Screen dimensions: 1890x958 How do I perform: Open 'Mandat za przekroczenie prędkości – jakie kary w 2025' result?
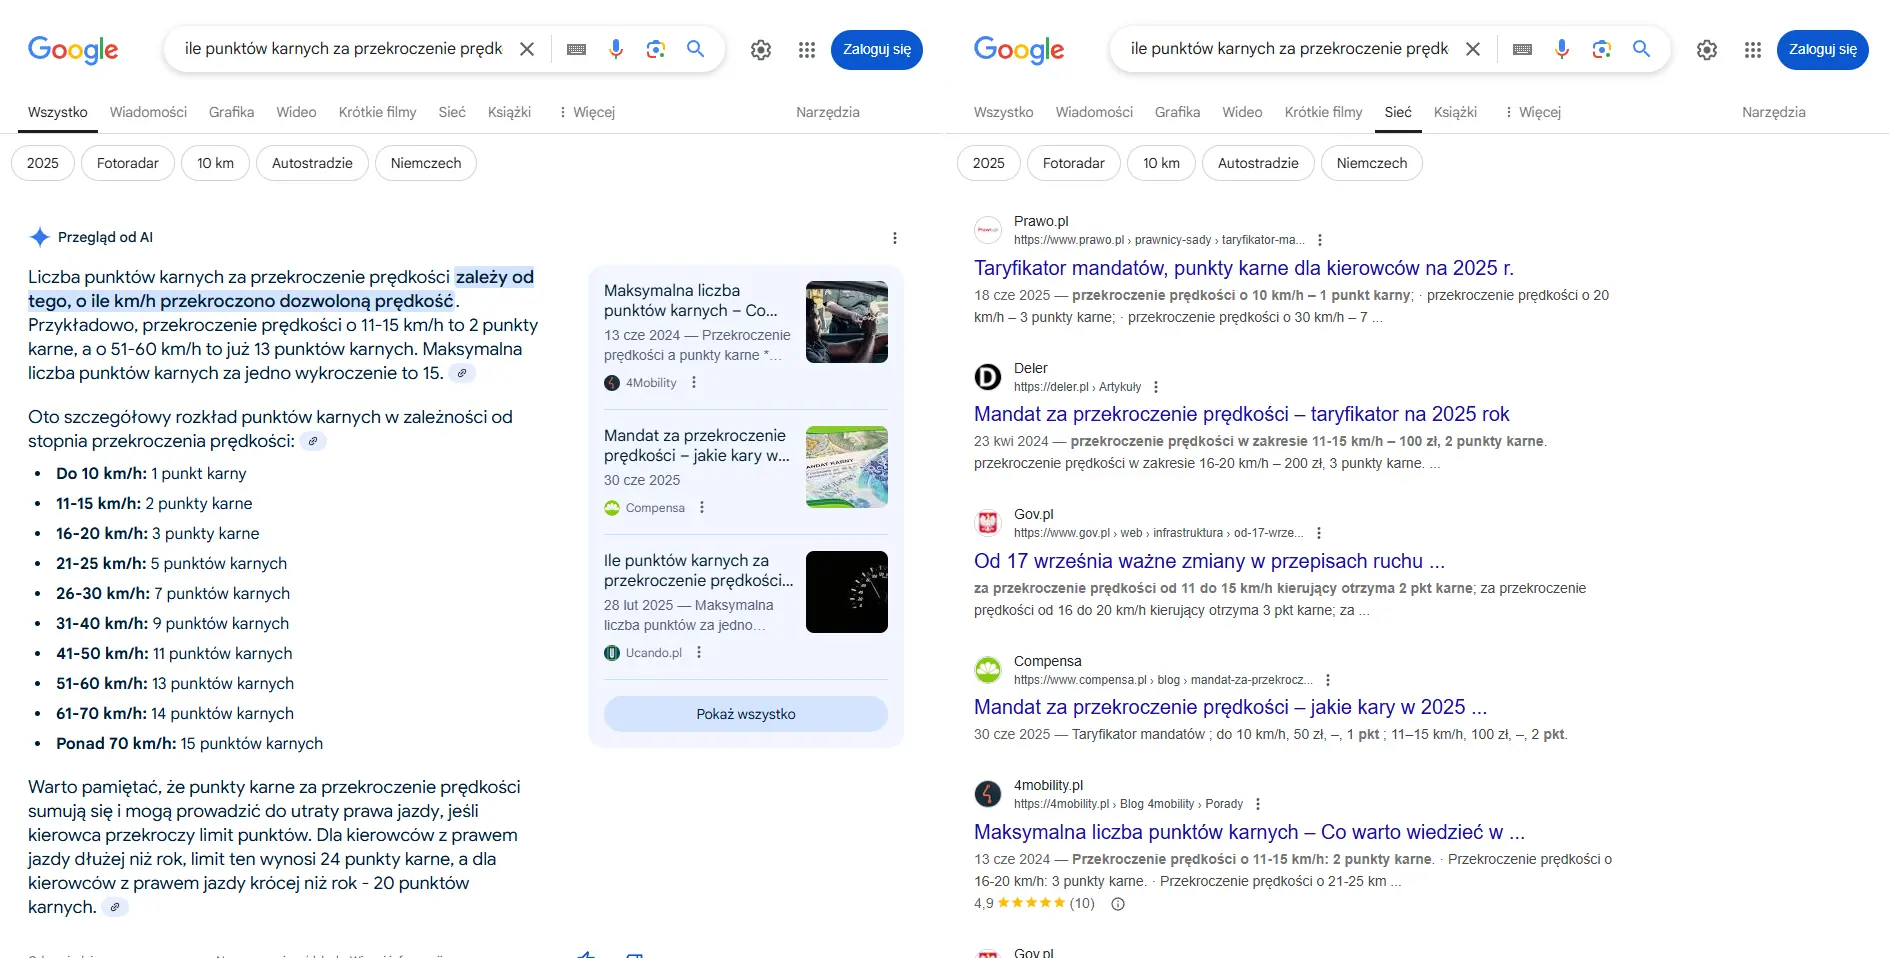click(x=1231, y=707)
